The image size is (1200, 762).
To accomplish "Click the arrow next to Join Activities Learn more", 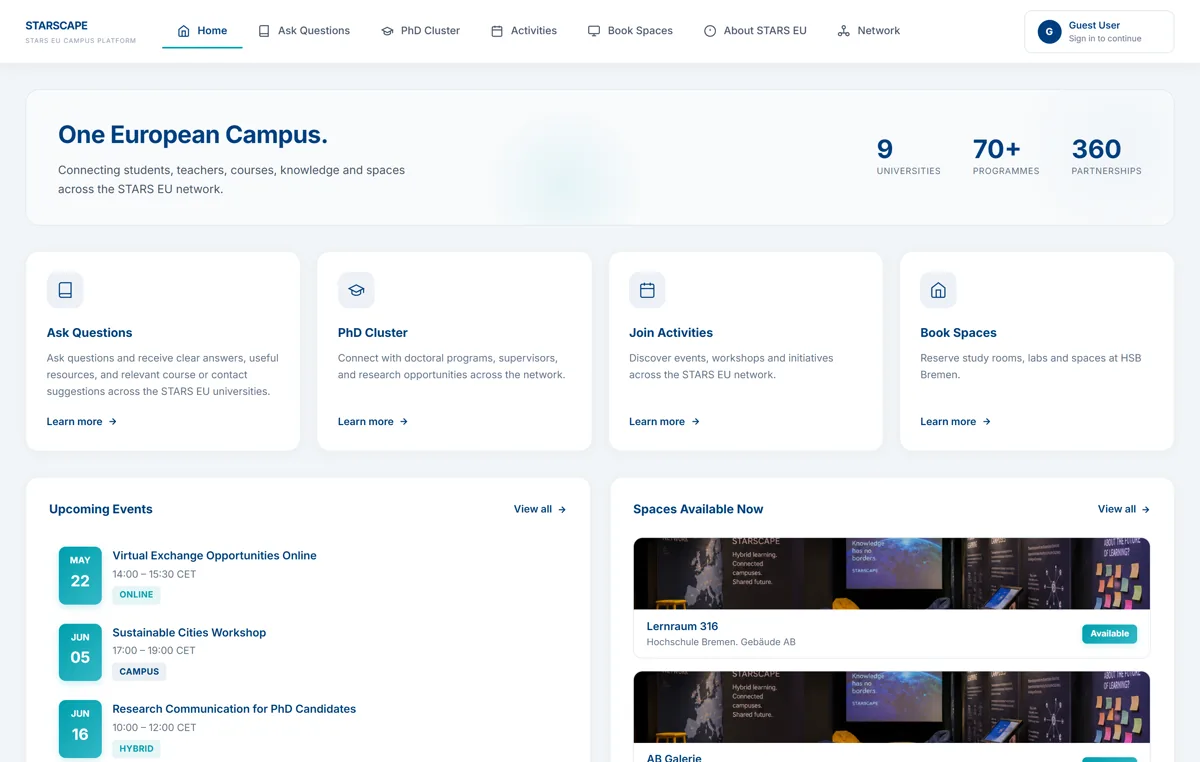I will click(x=695, y=422).
